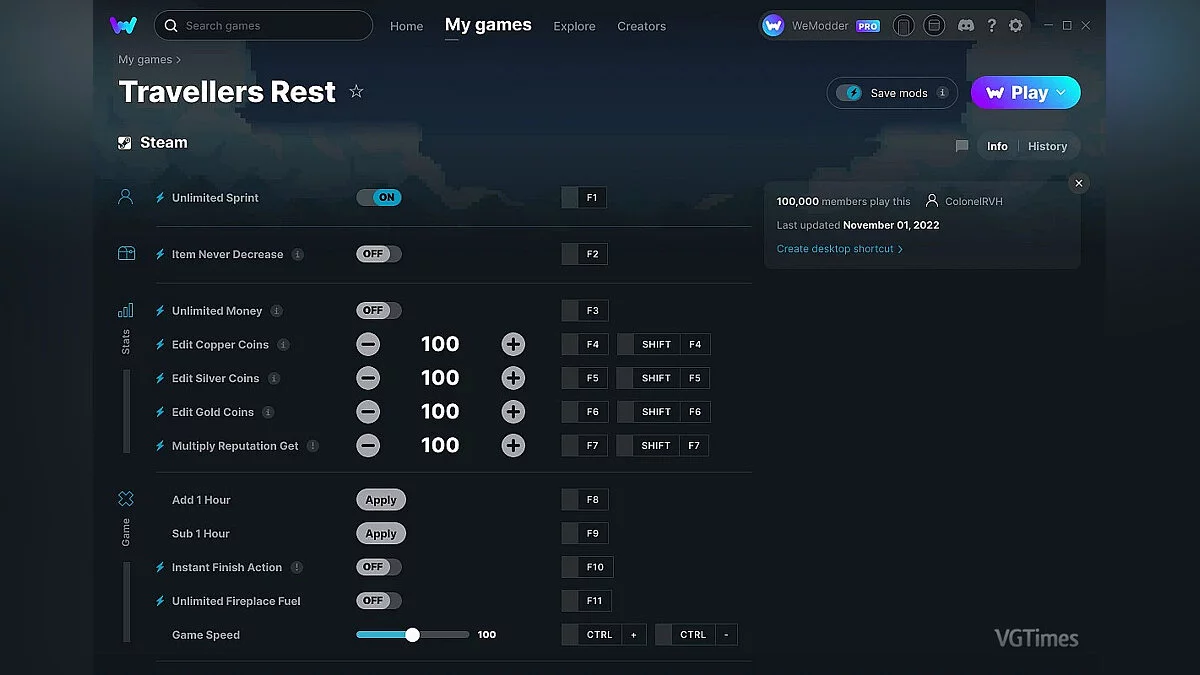Close the game info card
This screenshot has height=675, width=1200.
click(x=1078, y=183)
